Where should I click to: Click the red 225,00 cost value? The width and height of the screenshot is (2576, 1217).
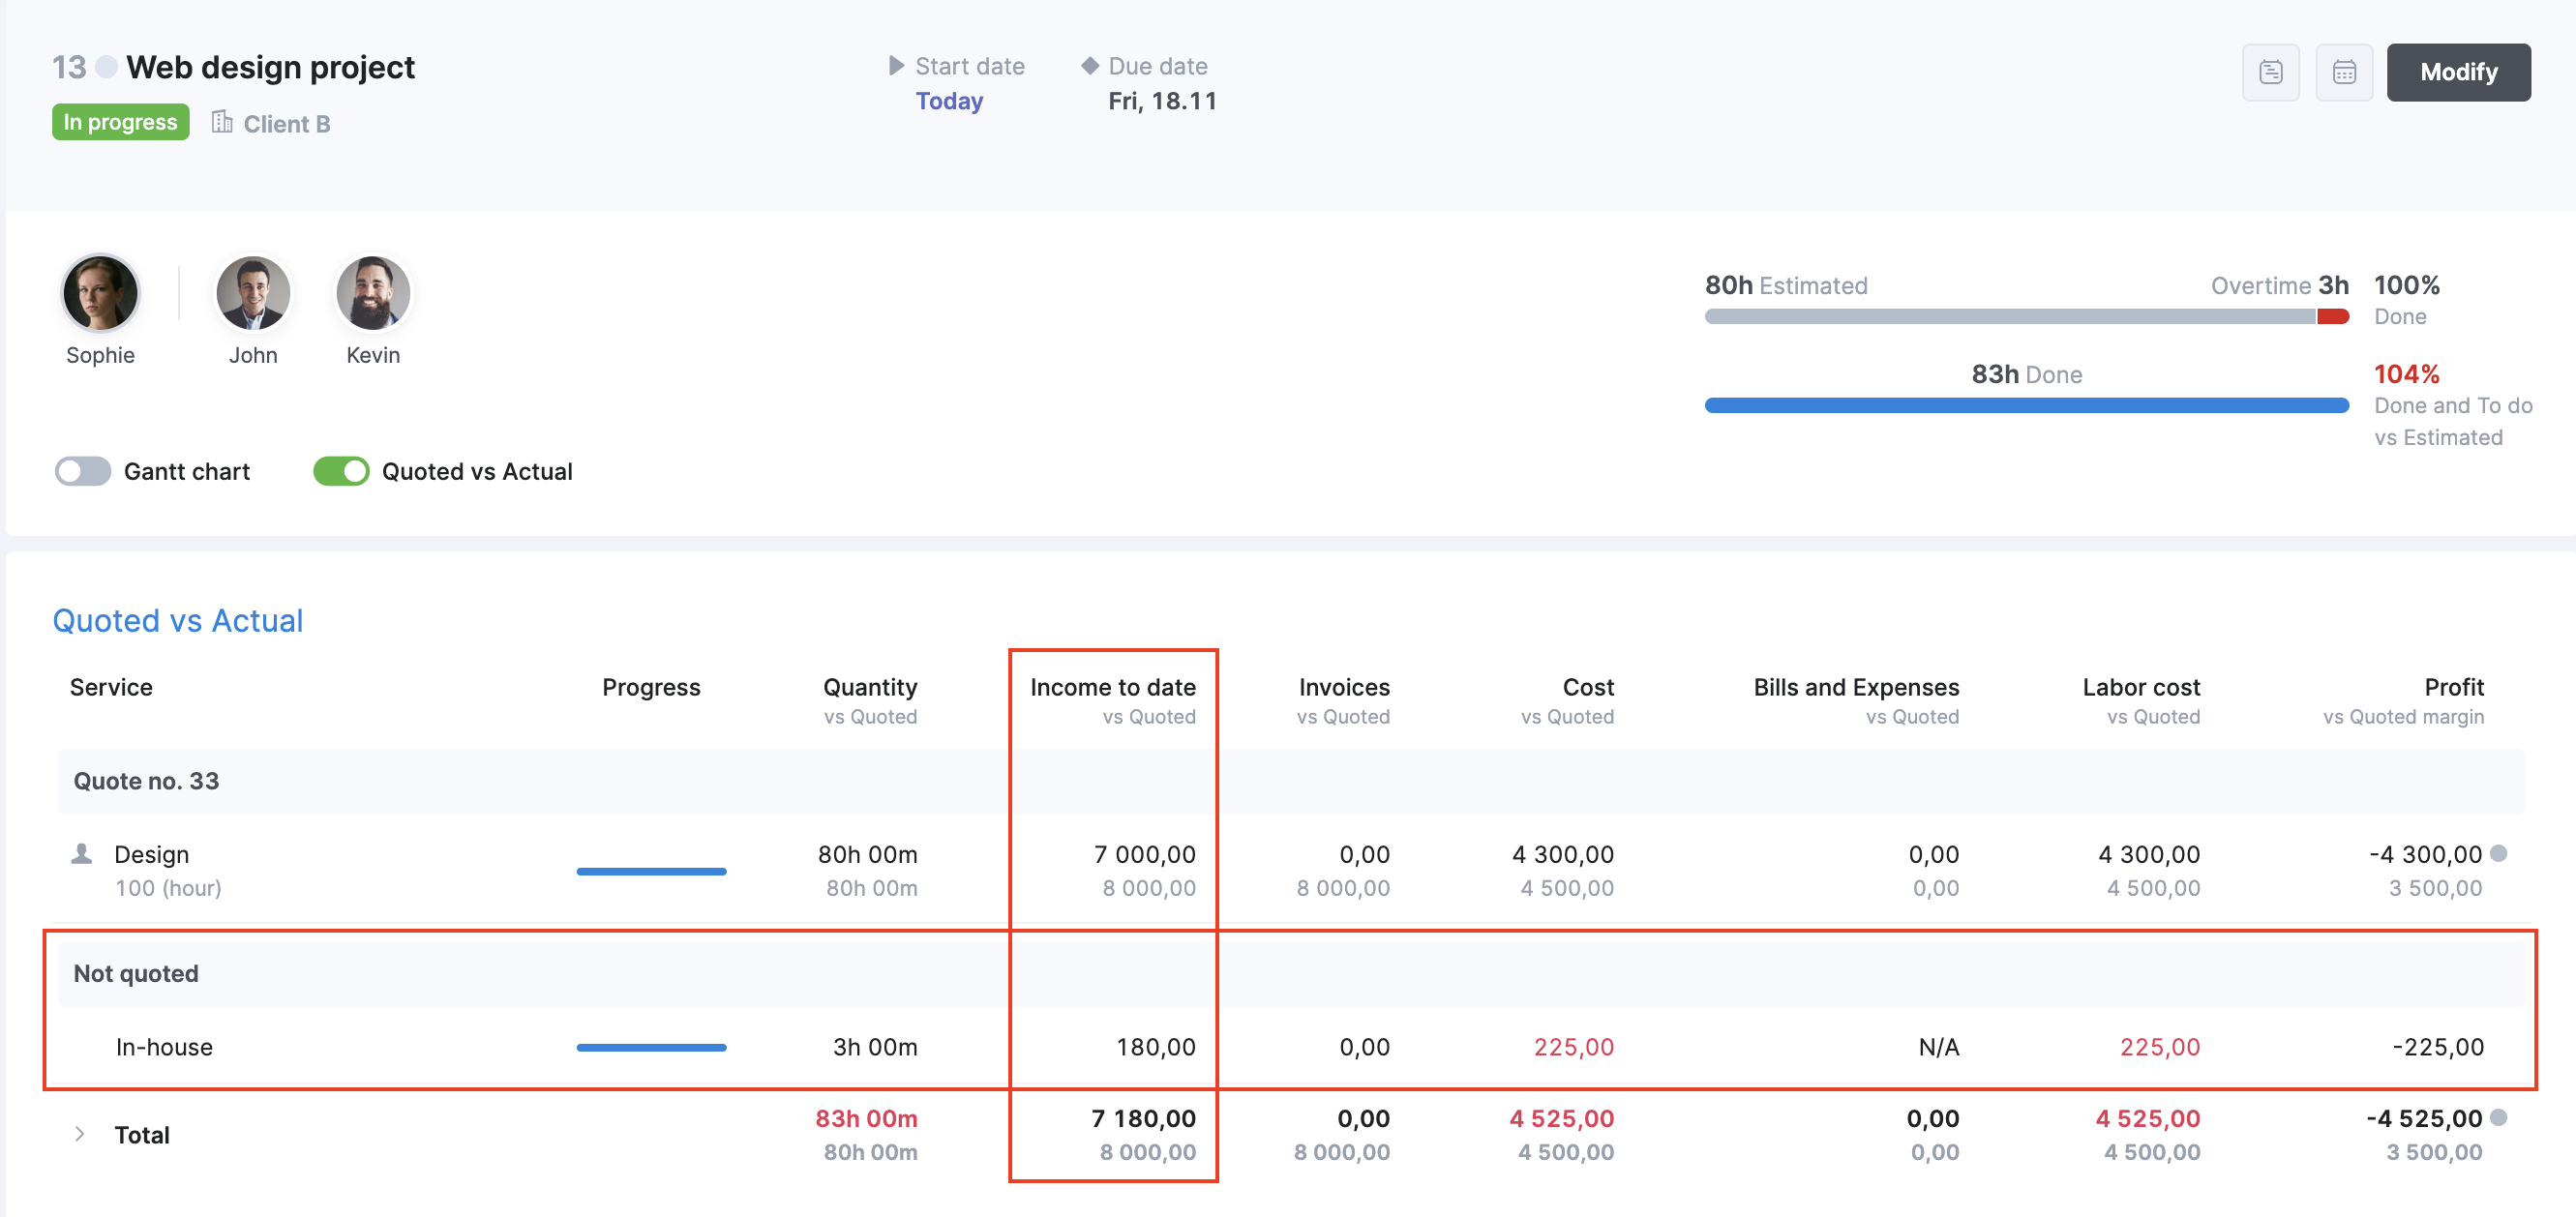point(1573,1047)
